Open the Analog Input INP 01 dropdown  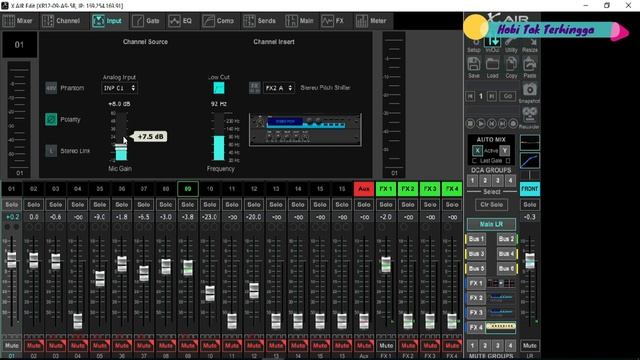click(x=119, y=88)
